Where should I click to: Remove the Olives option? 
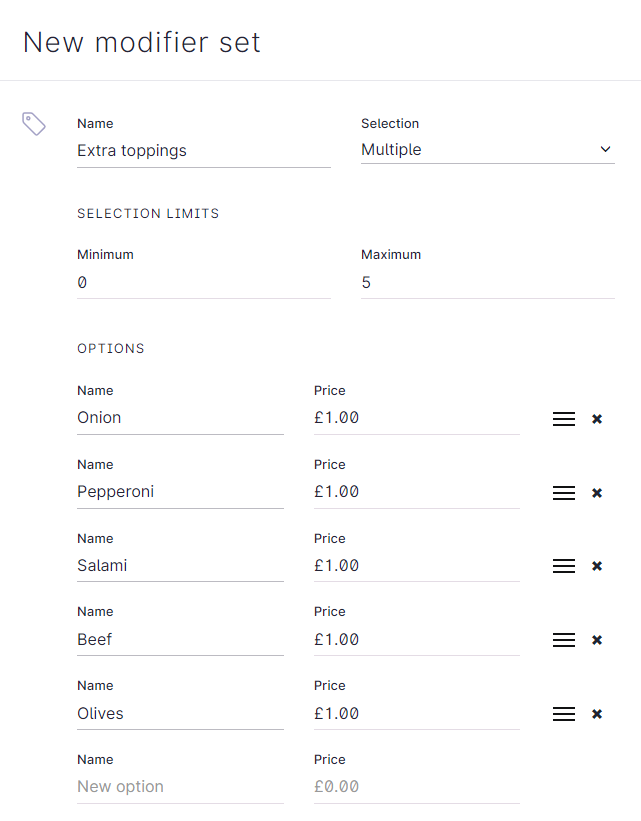[x=597, y=714]
